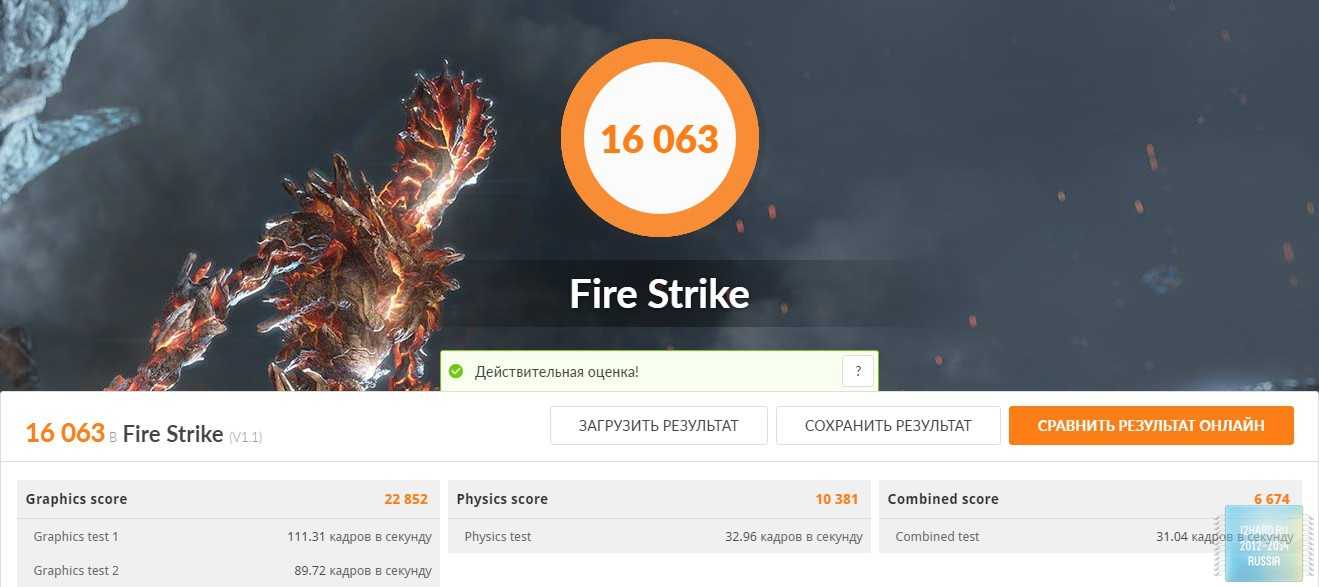
Task: Open the question mark help button
Action: (x=857, y=372)
